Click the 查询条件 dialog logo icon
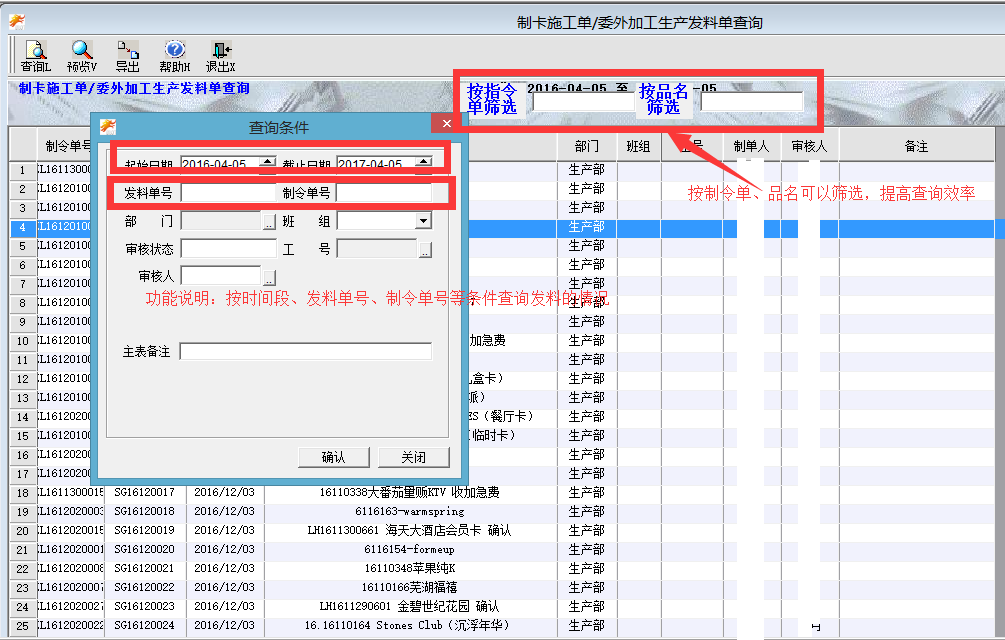The image size is (1005, 640). (x=108, y=126)
